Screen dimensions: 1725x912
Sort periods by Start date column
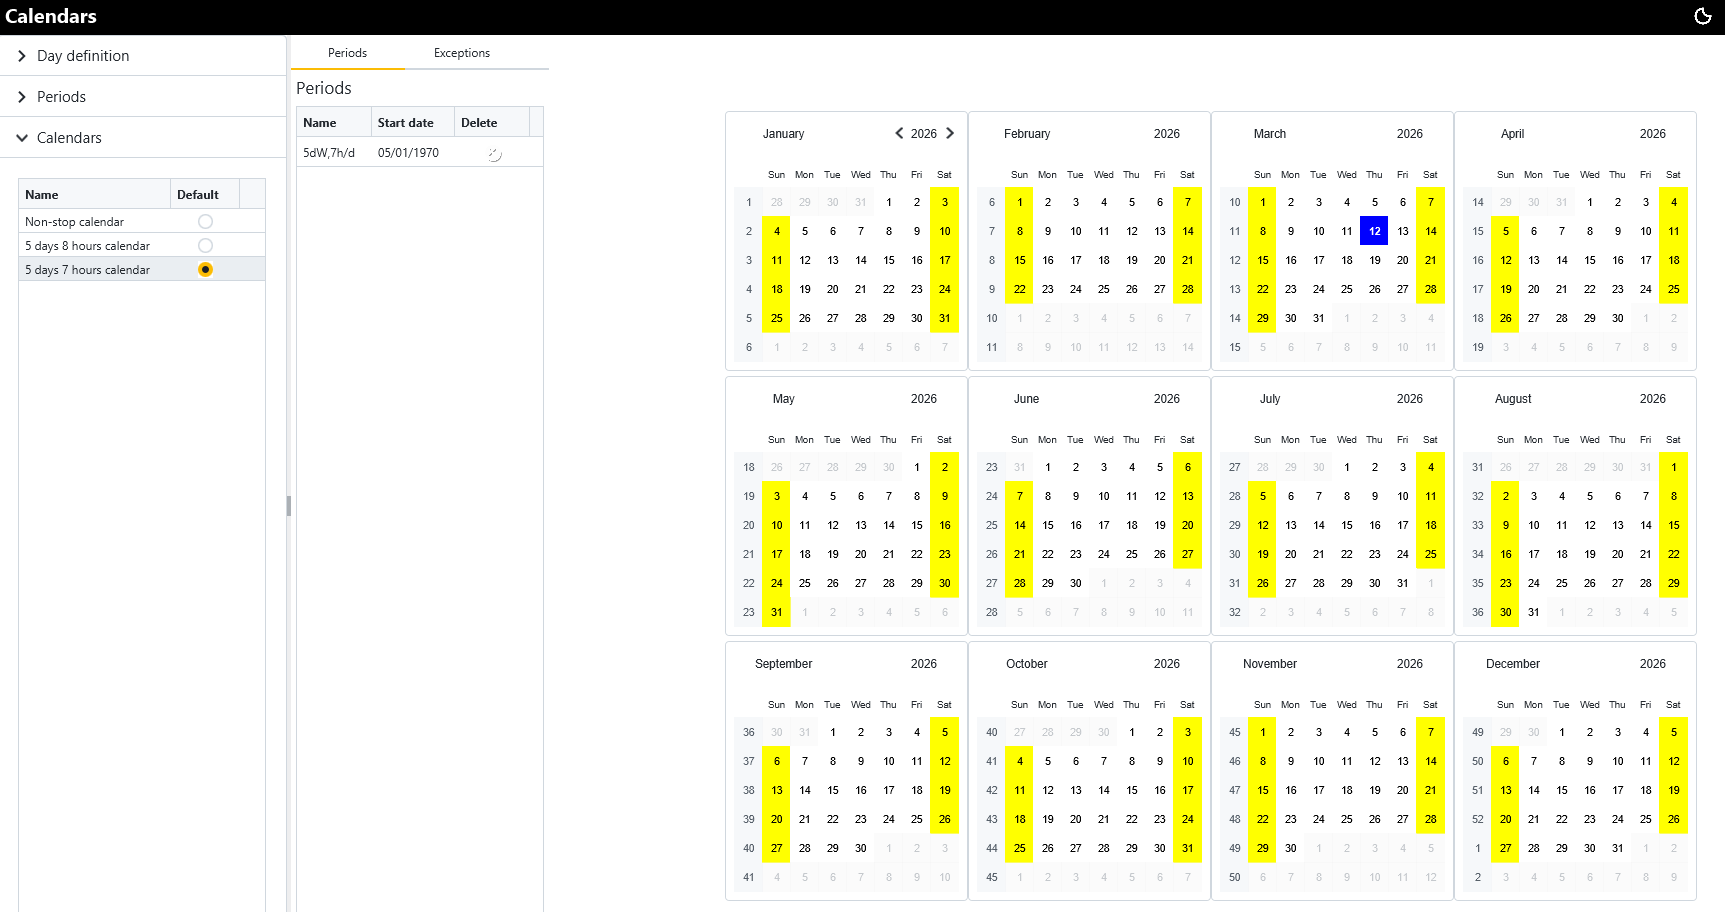(x=406, y=123)
